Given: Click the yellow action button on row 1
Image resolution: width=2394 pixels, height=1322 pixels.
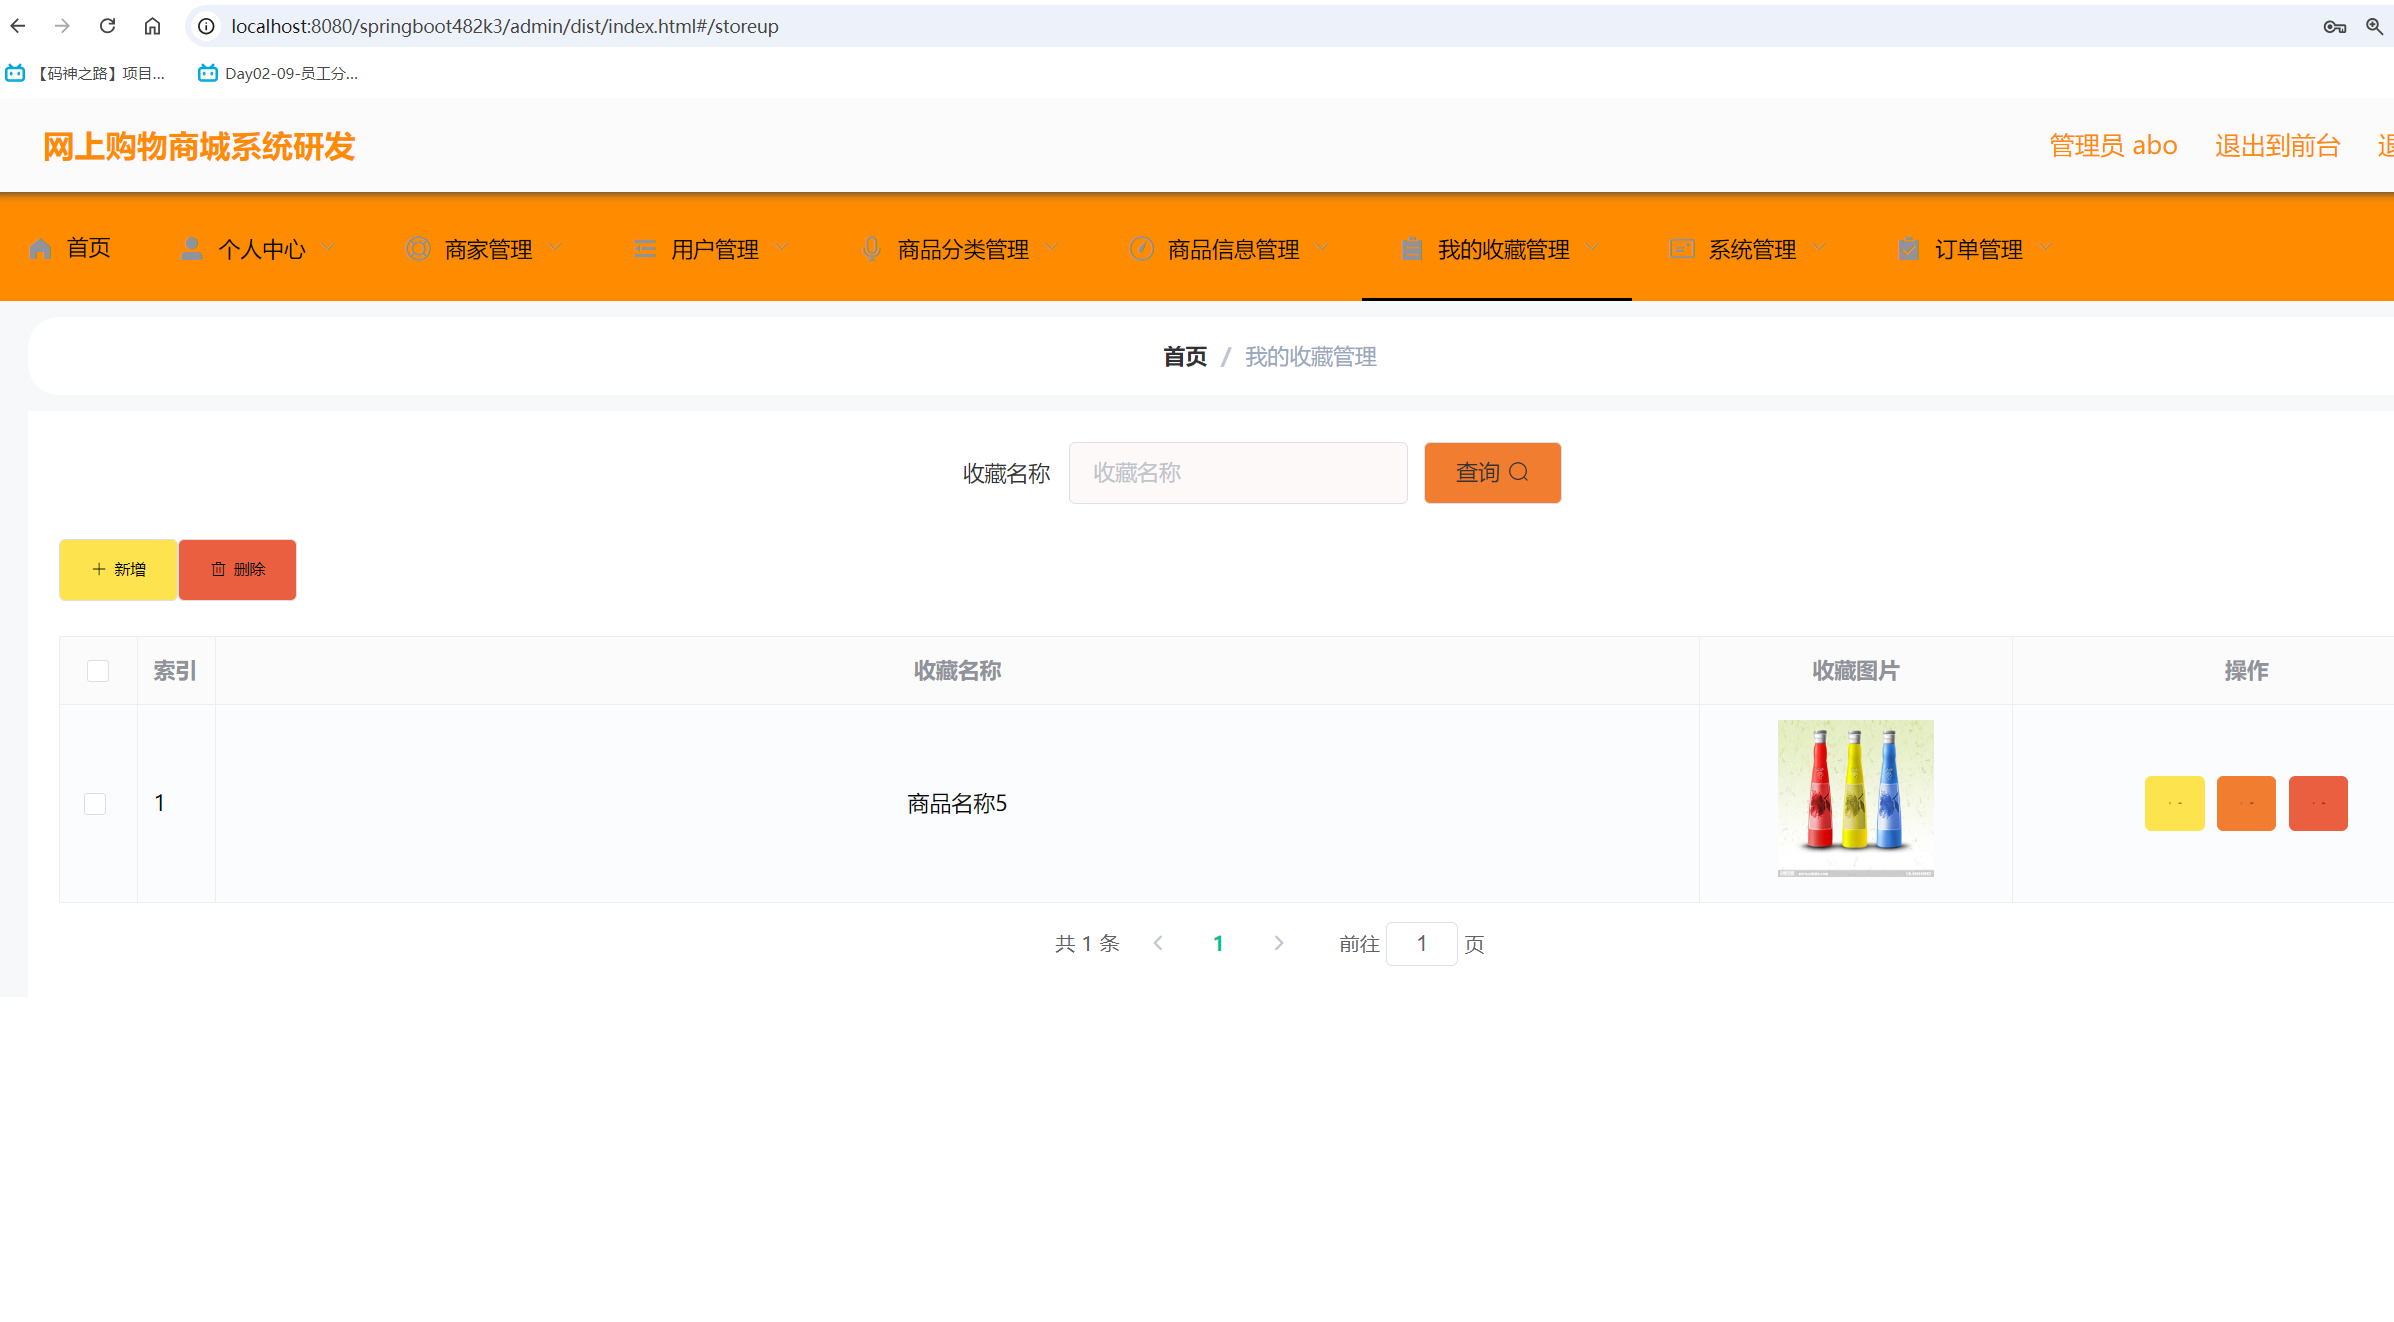Looking at the screenshot, I should (x=2174, y=803).
